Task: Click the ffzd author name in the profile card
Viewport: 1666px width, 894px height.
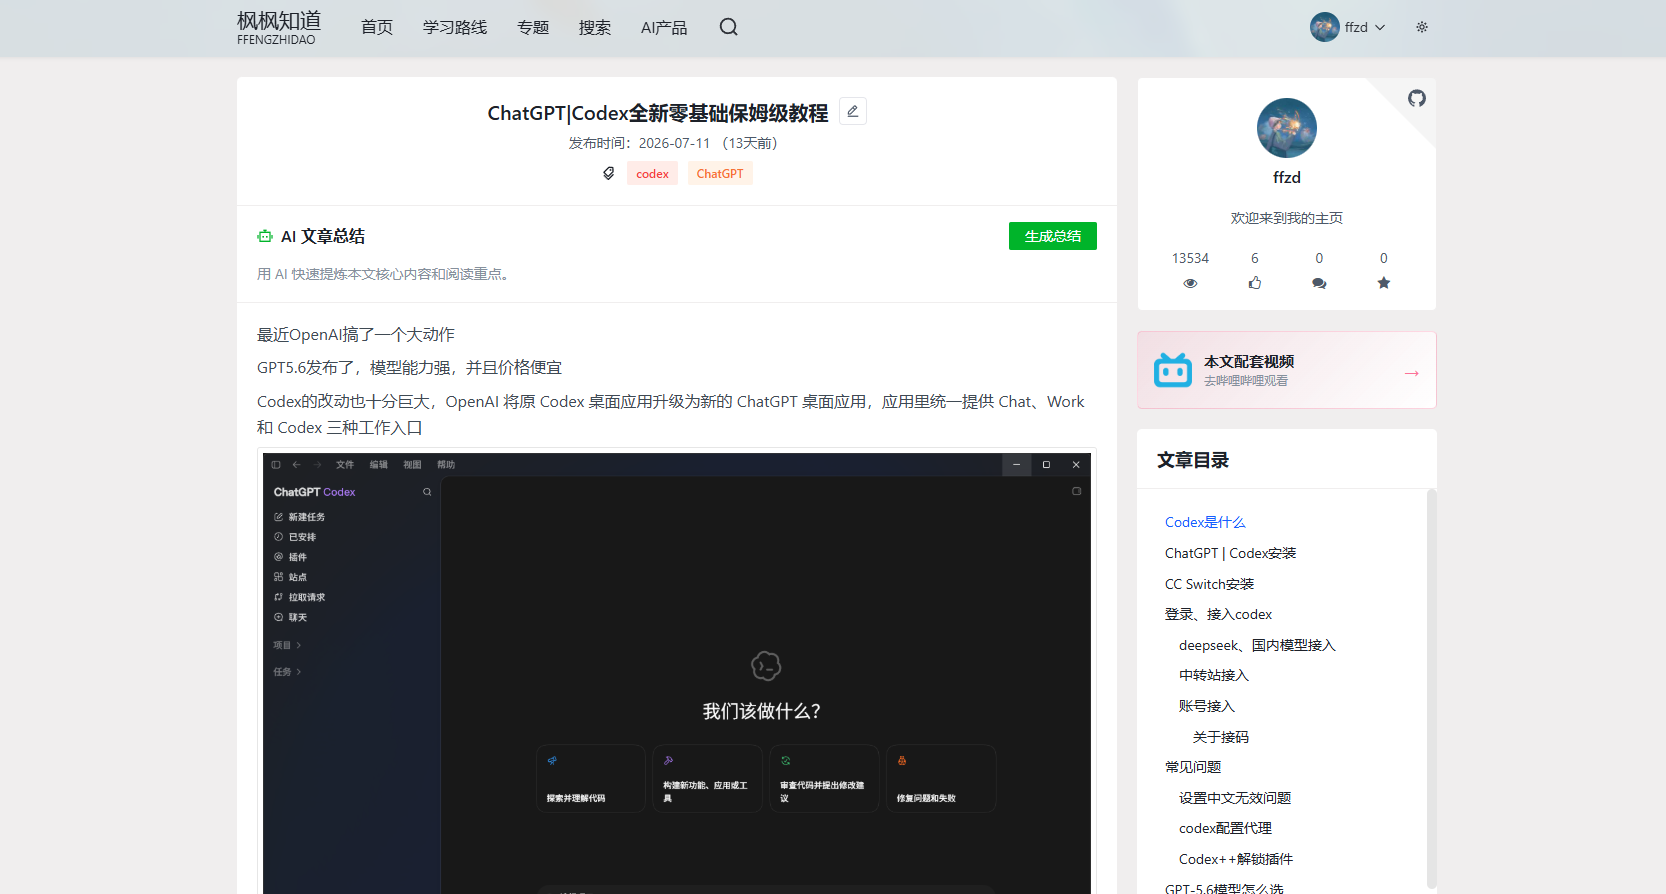Action: [x=1287, y=177]
